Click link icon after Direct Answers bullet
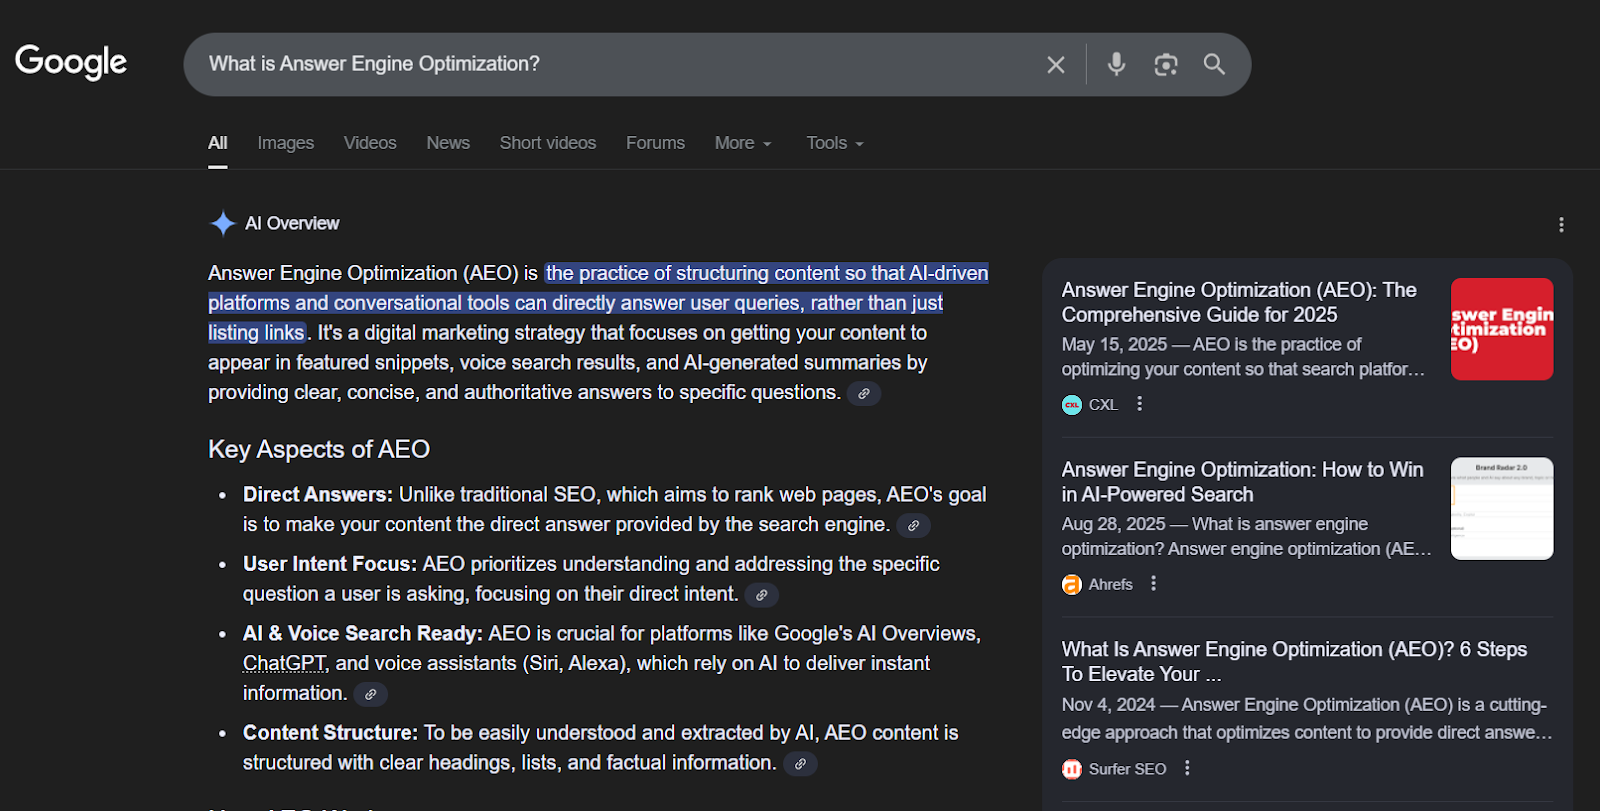The image size is (1600, 811). pos(912,526)
